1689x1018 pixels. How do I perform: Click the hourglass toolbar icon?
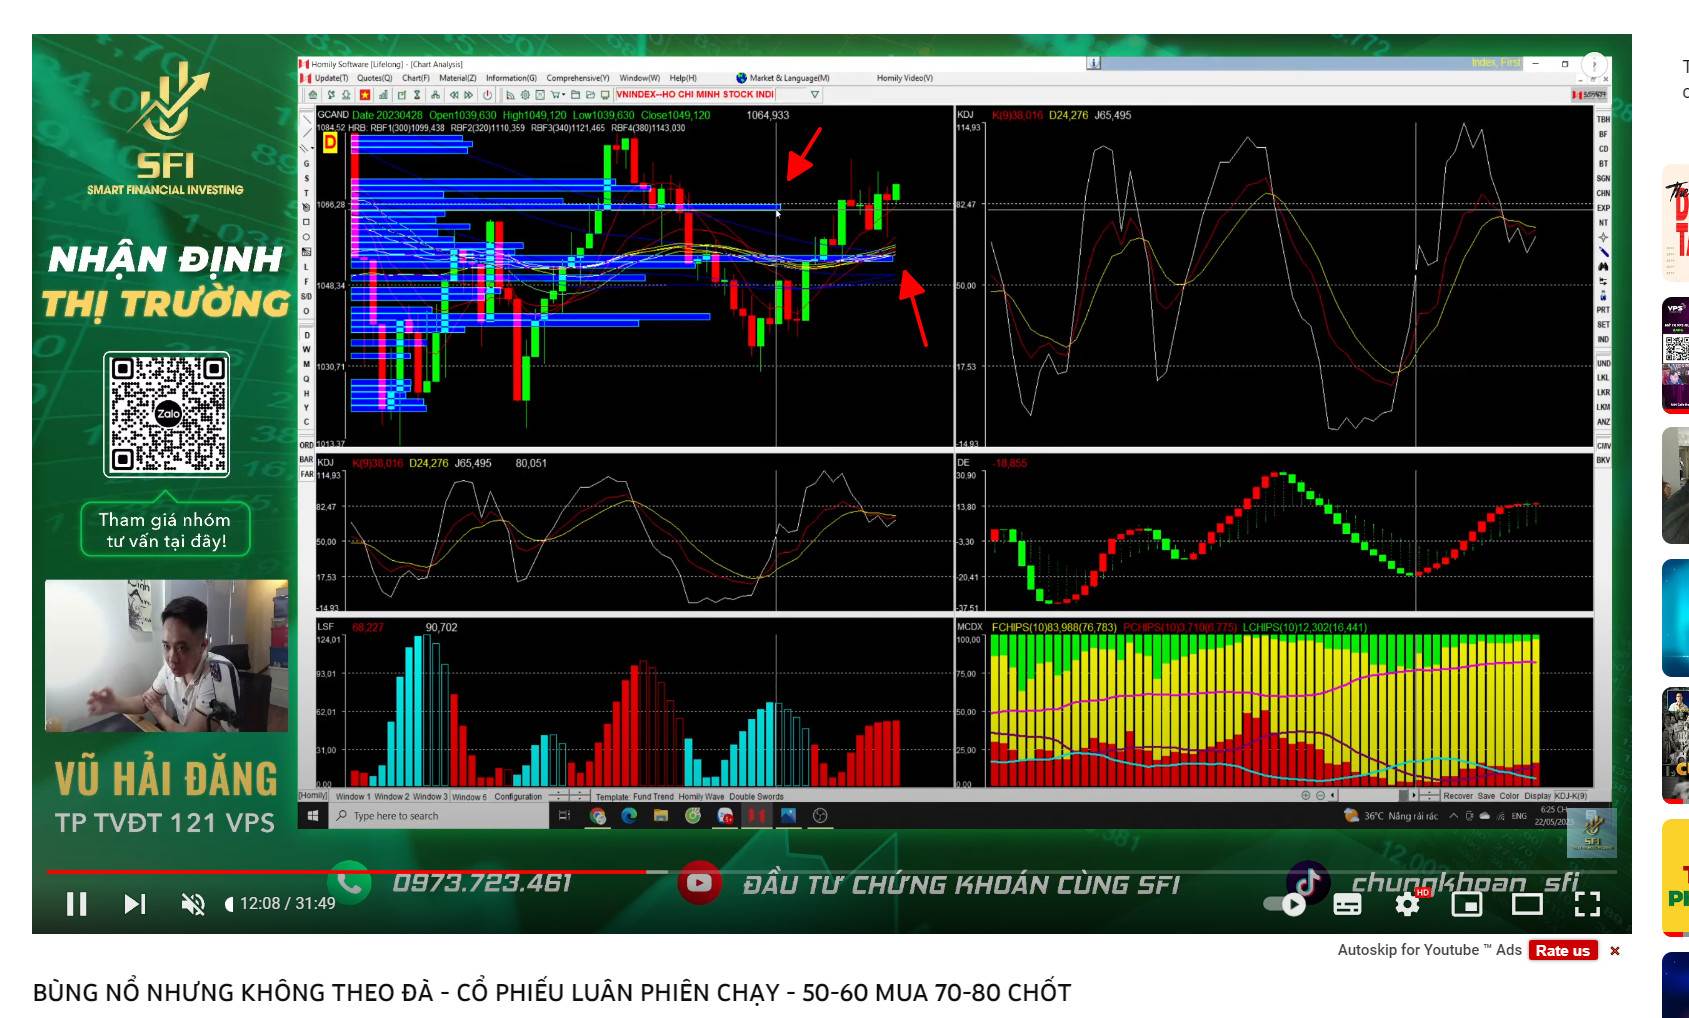417,95
